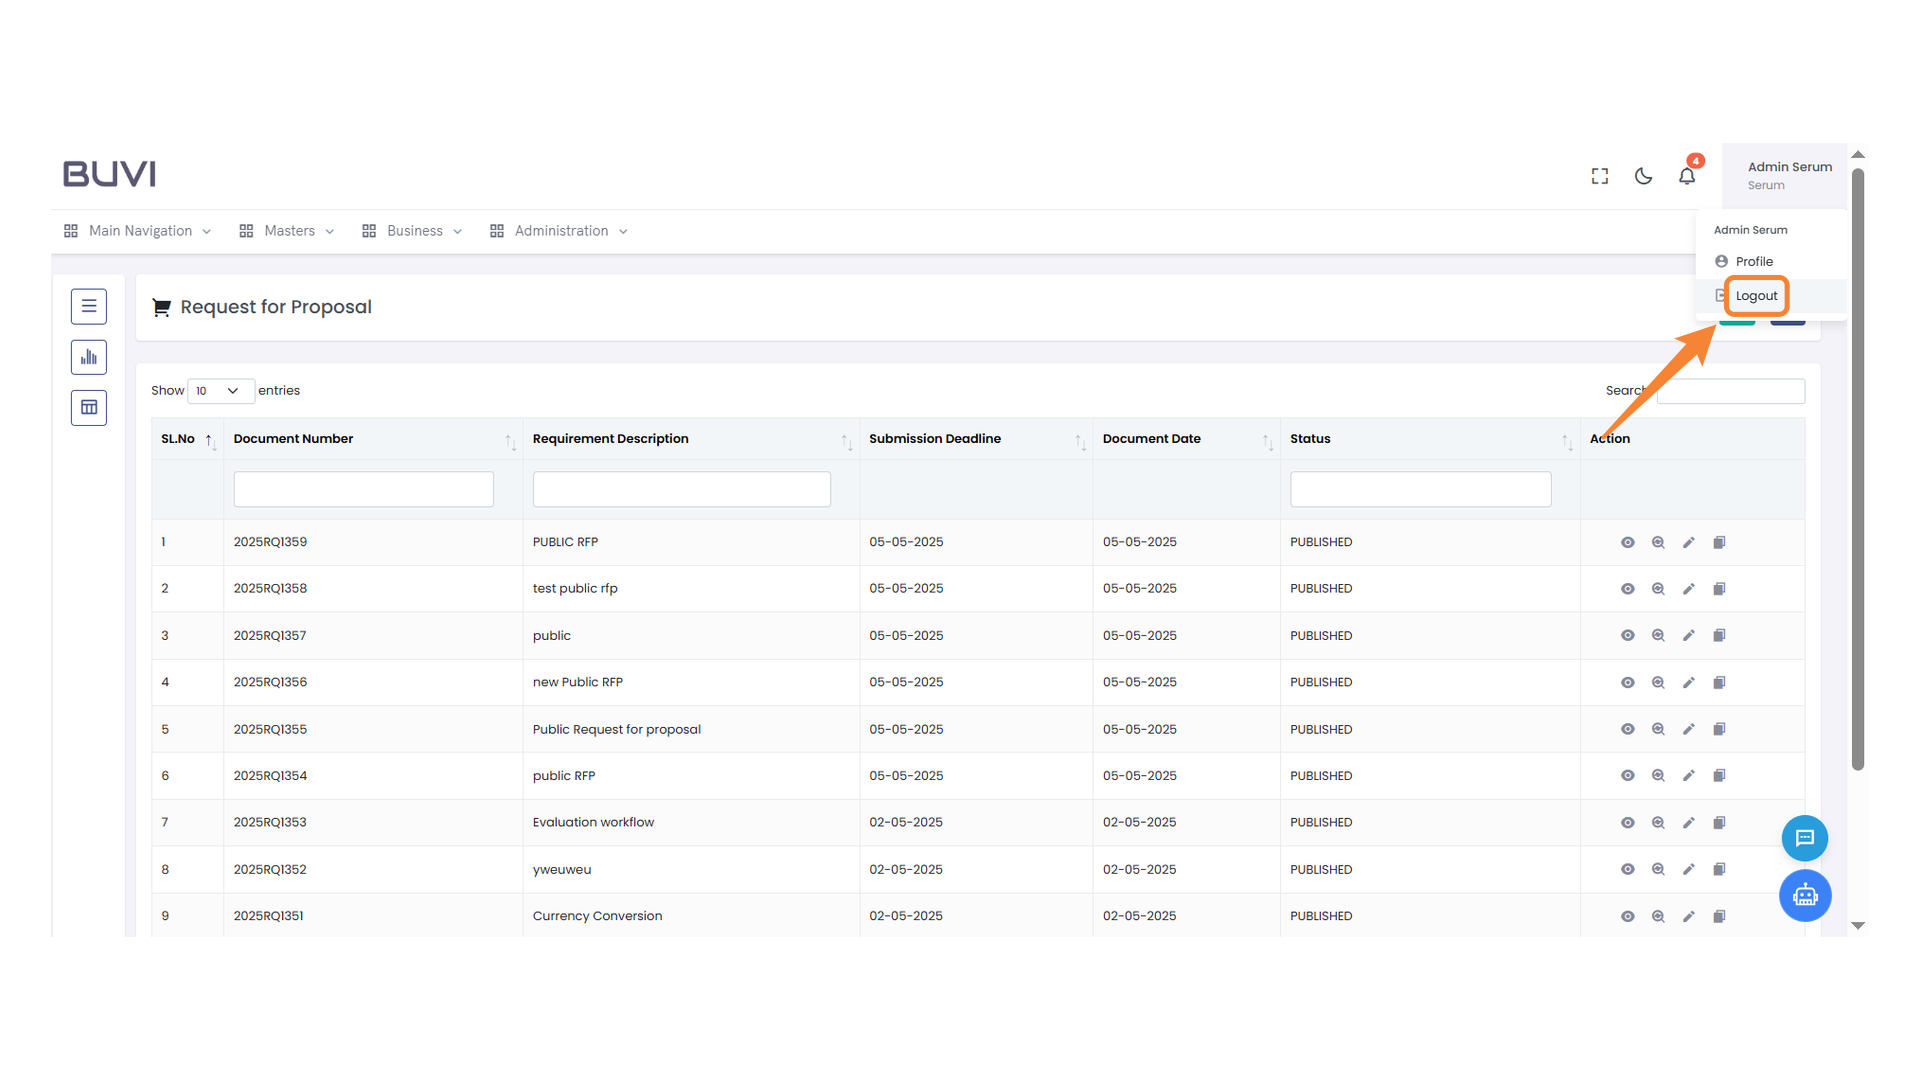Open the notifications bell
1920x1080 pixels.
[x=1687, y=176]
